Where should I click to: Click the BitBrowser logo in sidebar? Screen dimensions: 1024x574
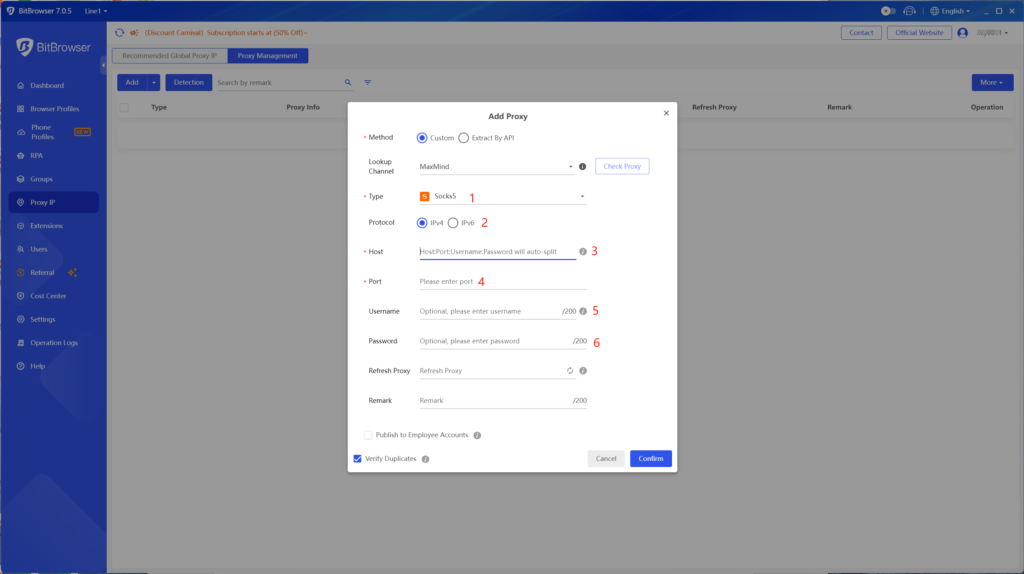[x=54, y=47]
